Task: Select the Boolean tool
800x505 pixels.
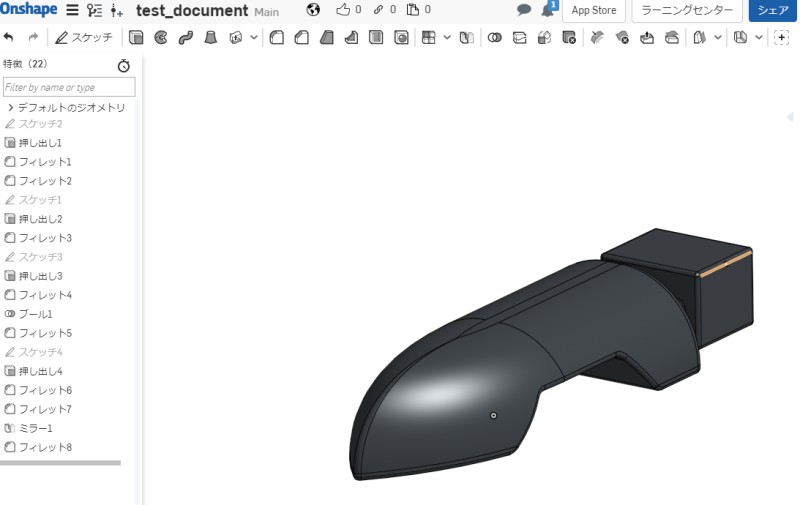Action: coord(494,37)
